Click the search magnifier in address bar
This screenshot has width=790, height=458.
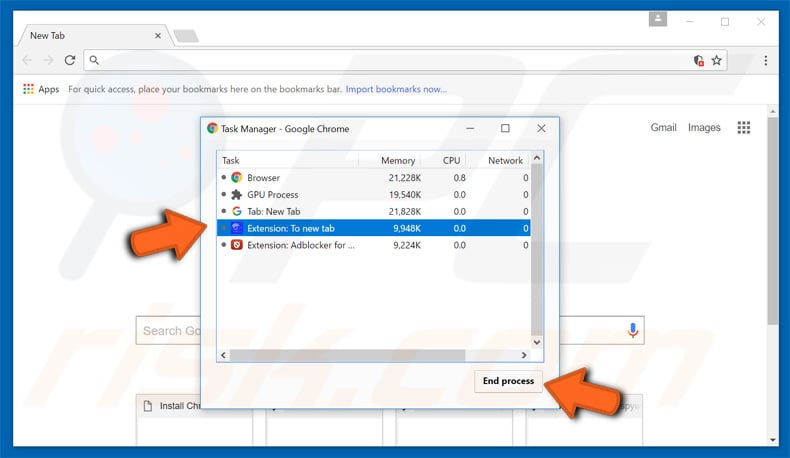[x=94, y=60]
